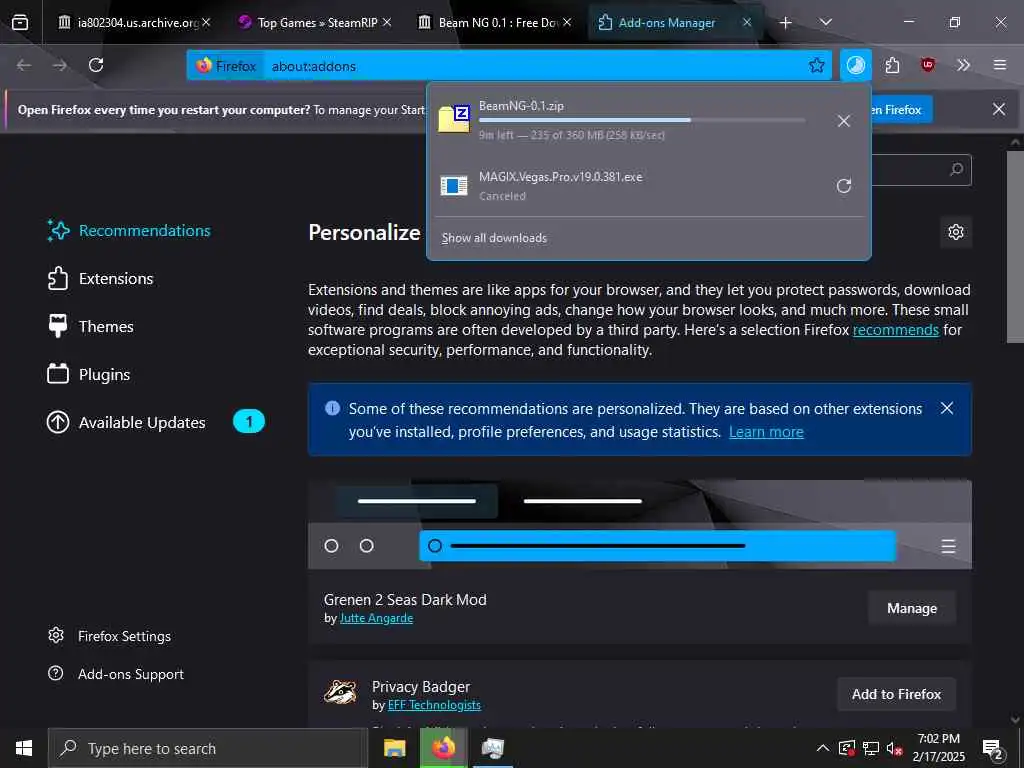
Task: Manage Grenen 2 Seas Dark Mod
Action: pyautogui.click(x=912, y=608)
